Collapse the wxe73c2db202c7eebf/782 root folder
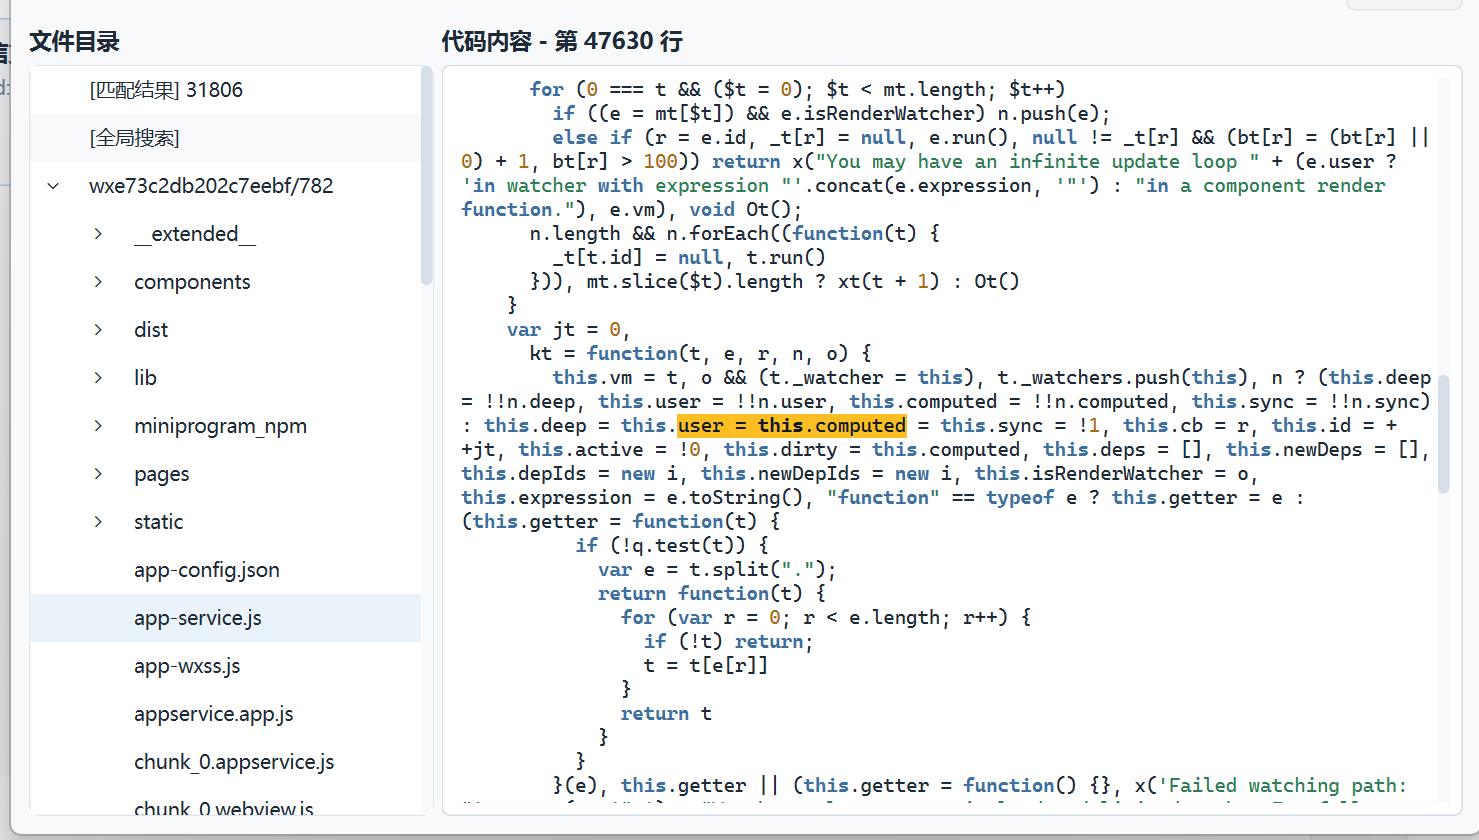The image size is (1479, 840). pos(53,186)
